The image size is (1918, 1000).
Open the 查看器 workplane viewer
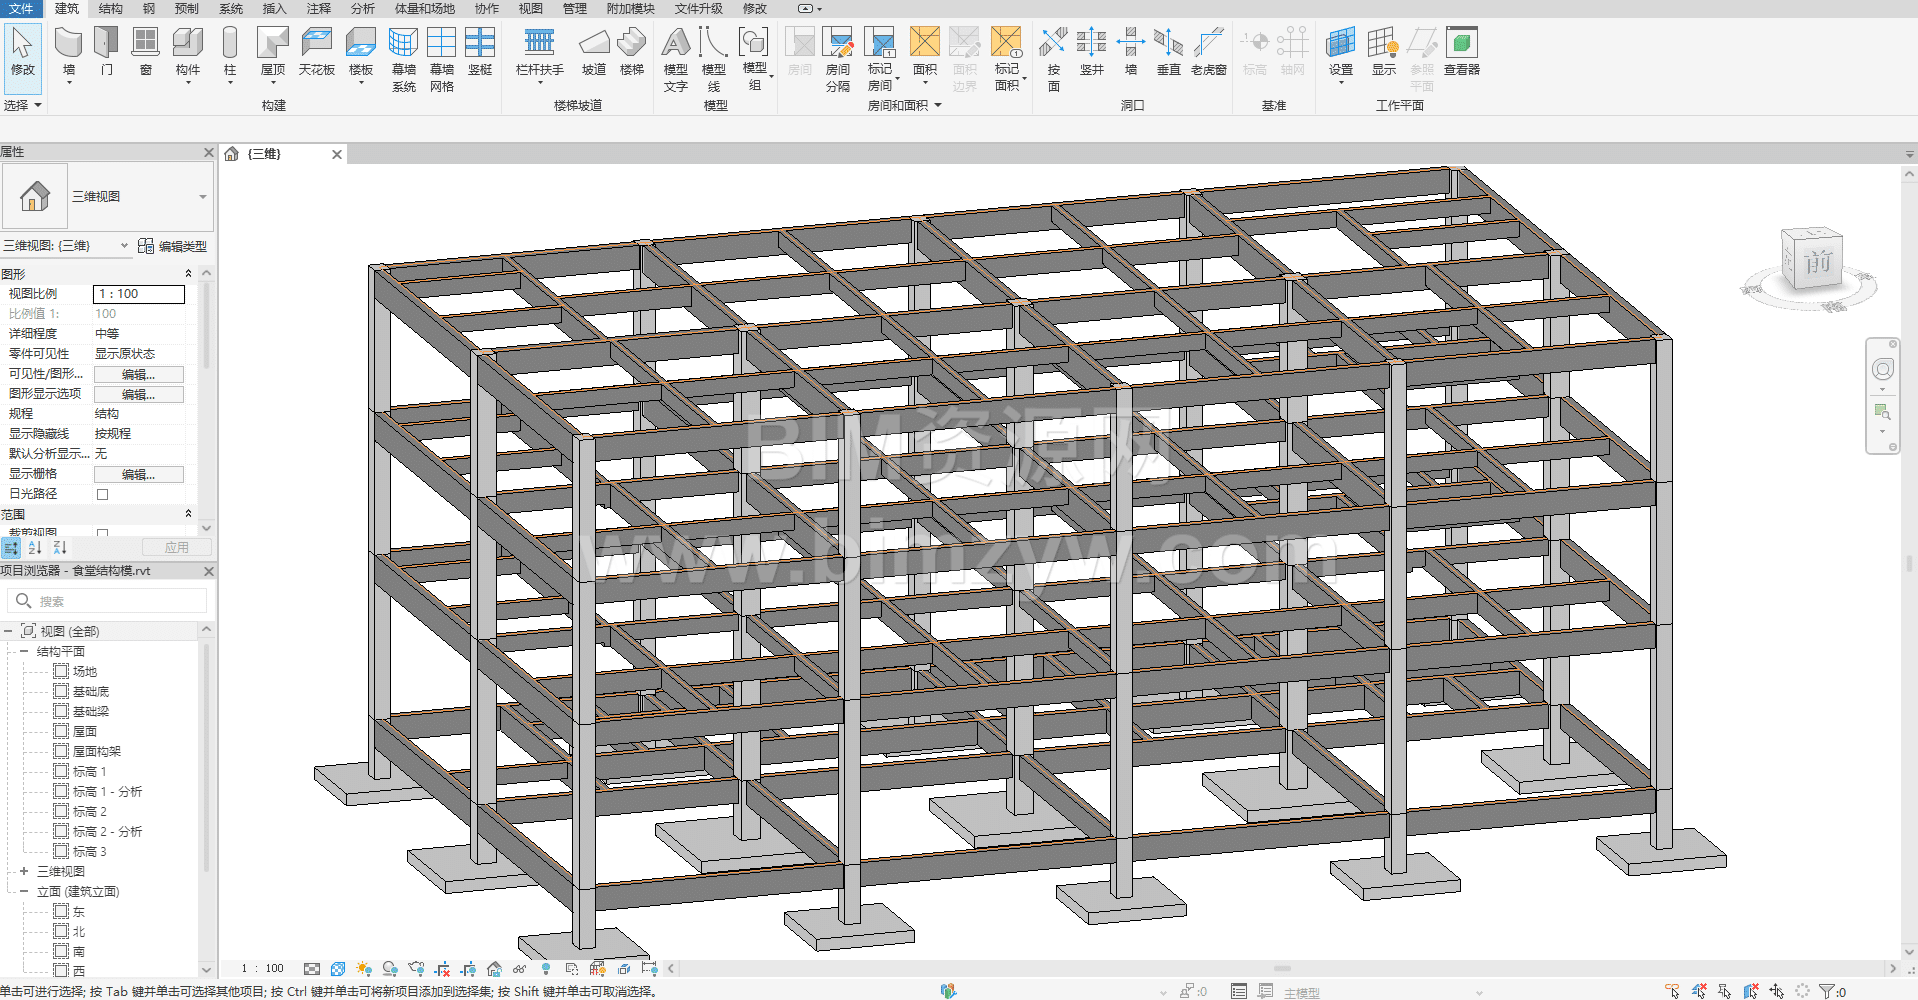[1461, 52]
